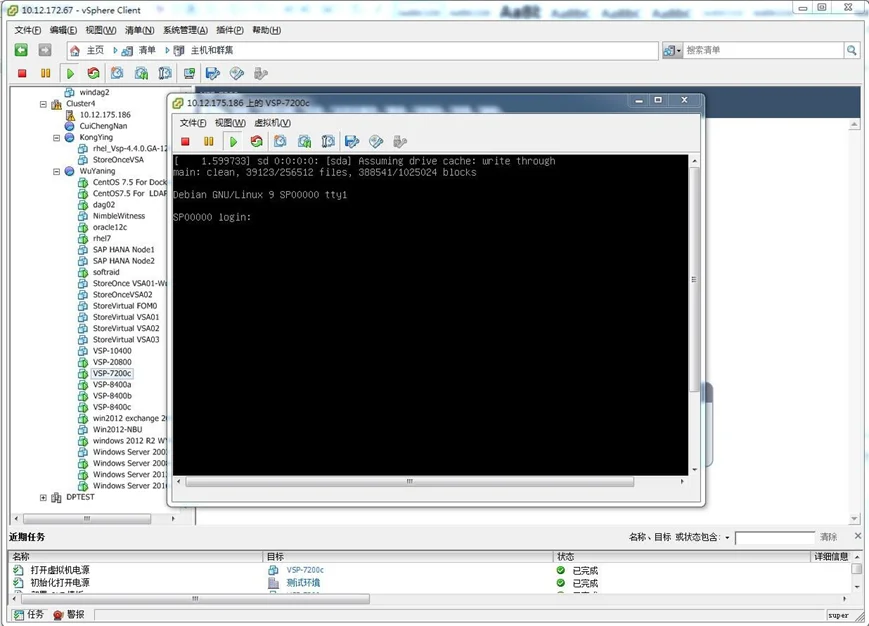869x626 pixels.
Task: Expand the DPTEST tree node
Action: [43, 497]
